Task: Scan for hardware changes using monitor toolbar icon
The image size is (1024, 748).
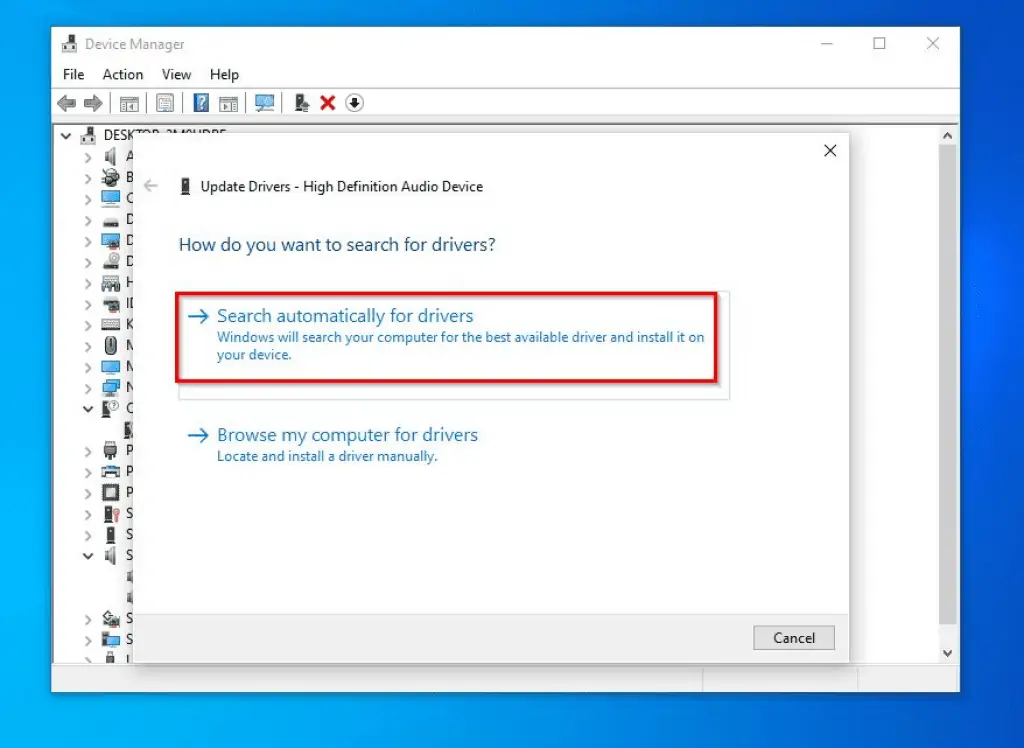Action: coord(264,103)
